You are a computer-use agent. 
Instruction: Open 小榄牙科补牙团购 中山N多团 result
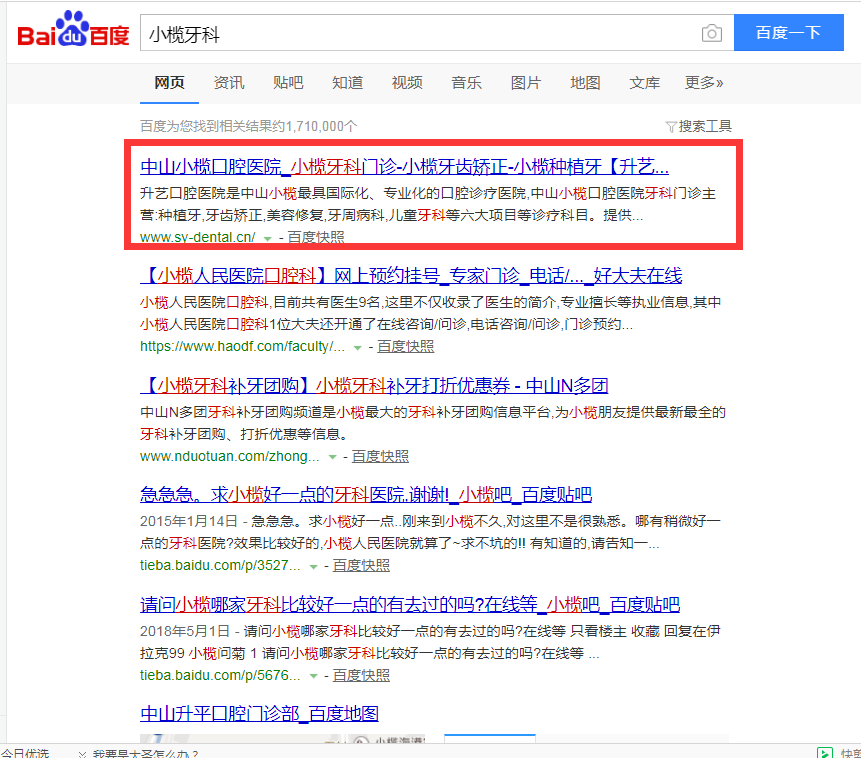point(374,385)
